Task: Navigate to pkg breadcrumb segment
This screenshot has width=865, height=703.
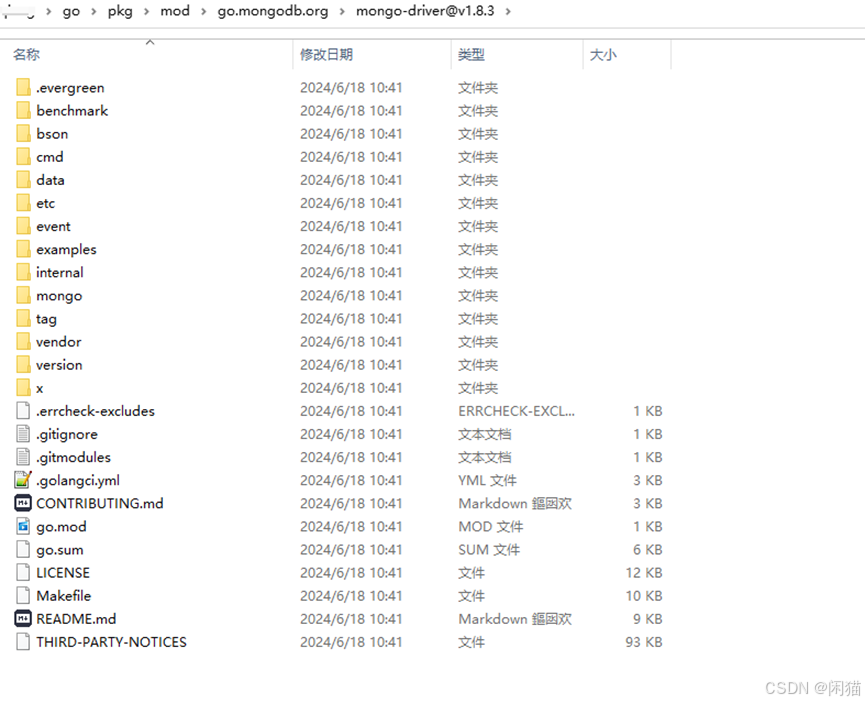Action: coord(120,12)
